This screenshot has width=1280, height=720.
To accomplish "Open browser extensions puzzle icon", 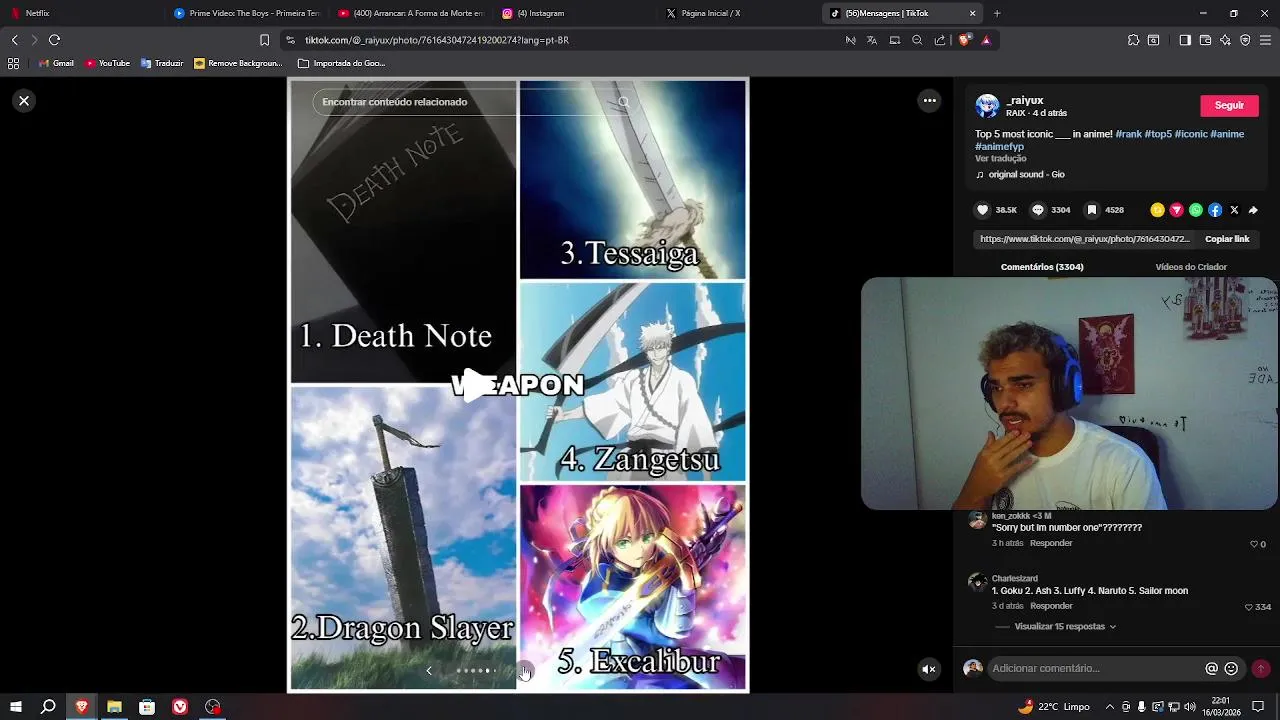I will [1133, 40].
